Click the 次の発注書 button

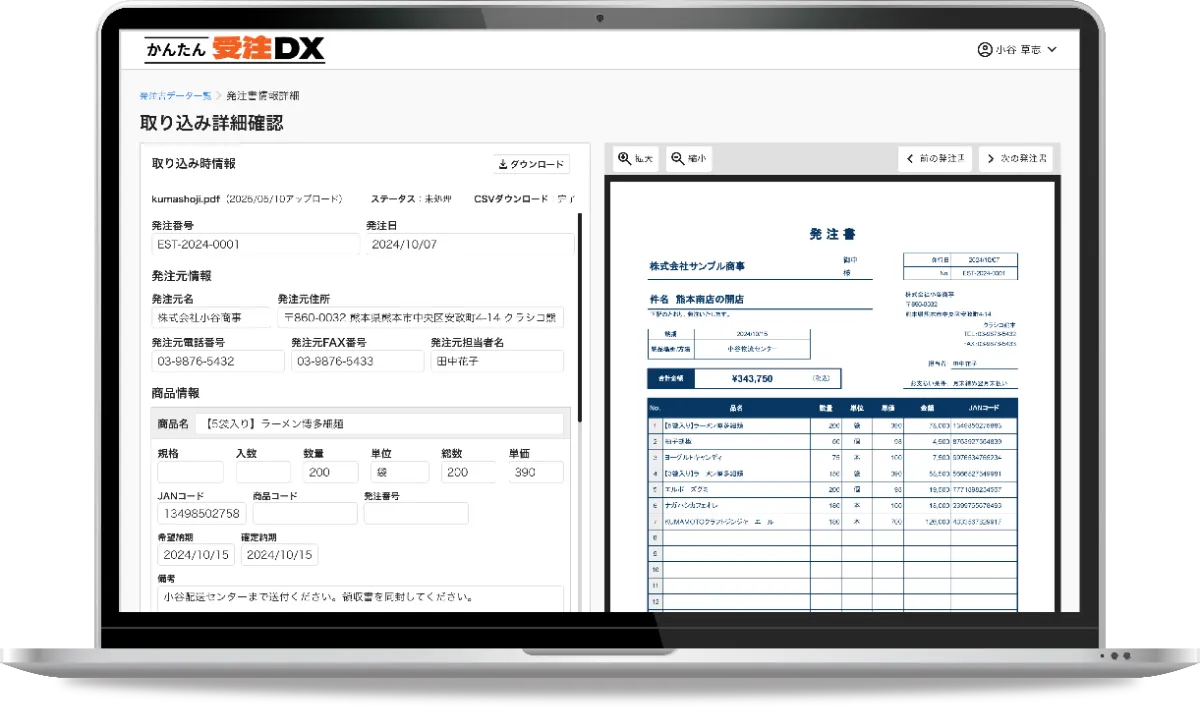(1018, 158)
